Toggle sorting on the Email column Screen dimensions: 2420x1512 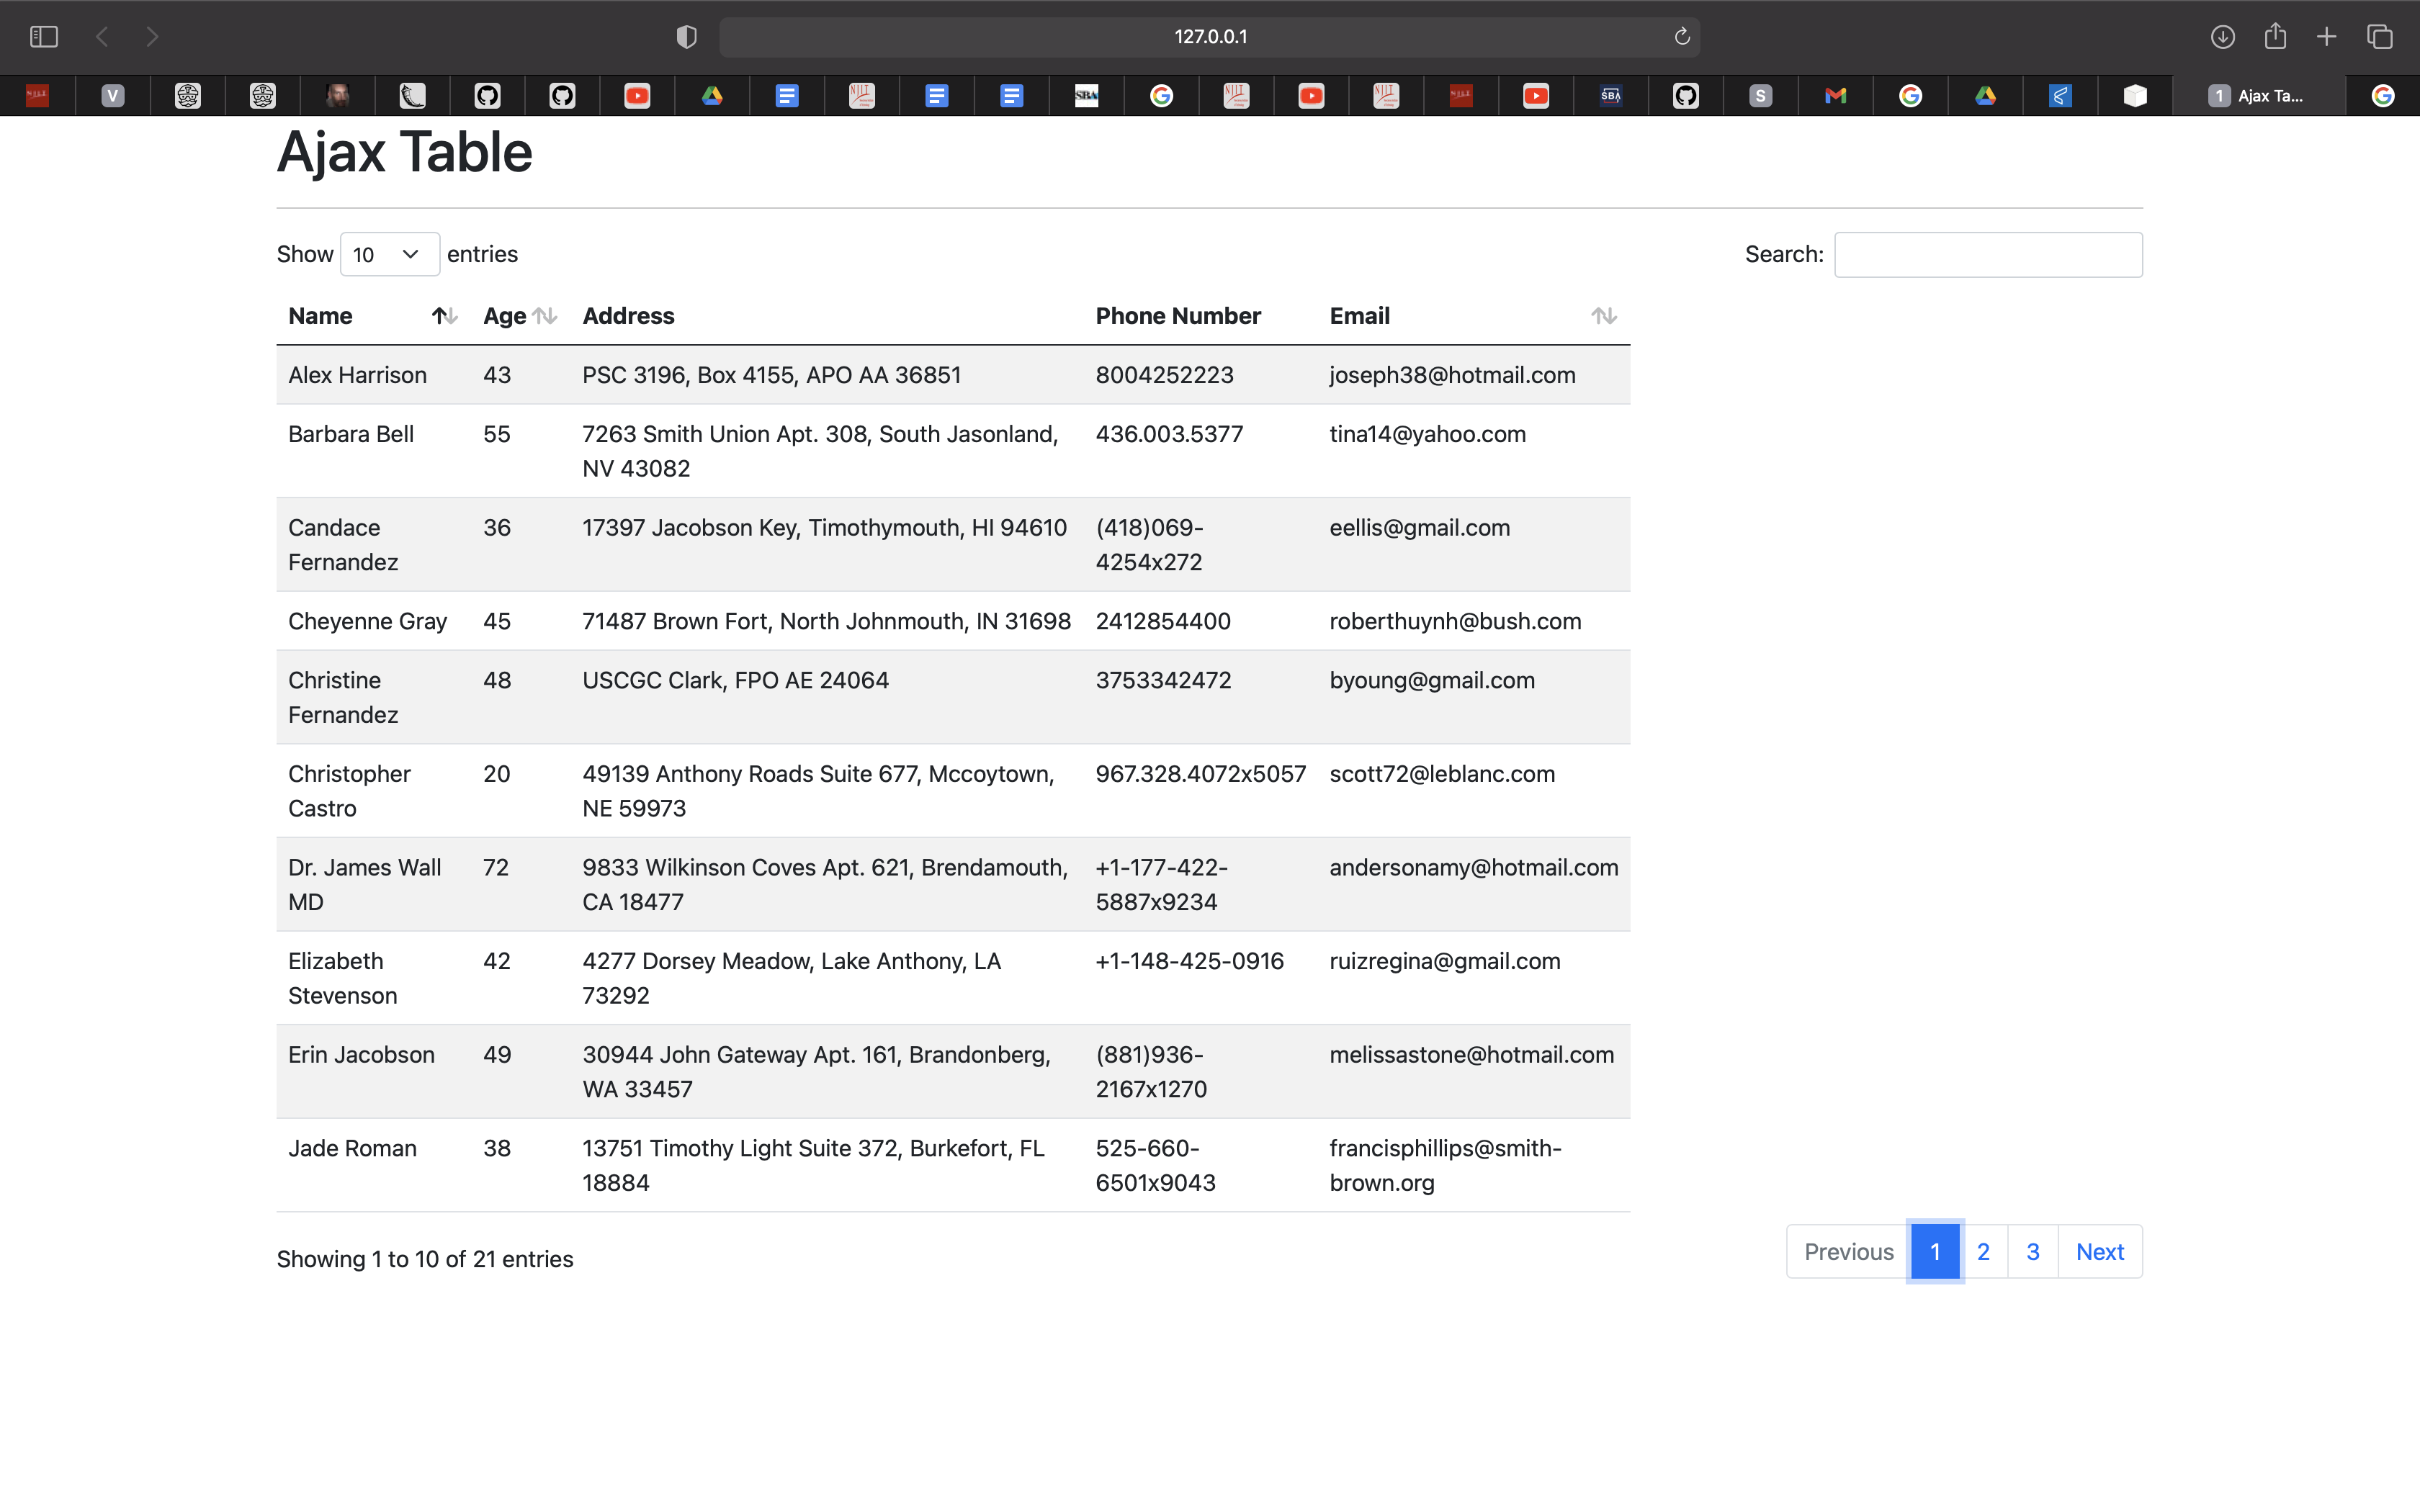1604,315
